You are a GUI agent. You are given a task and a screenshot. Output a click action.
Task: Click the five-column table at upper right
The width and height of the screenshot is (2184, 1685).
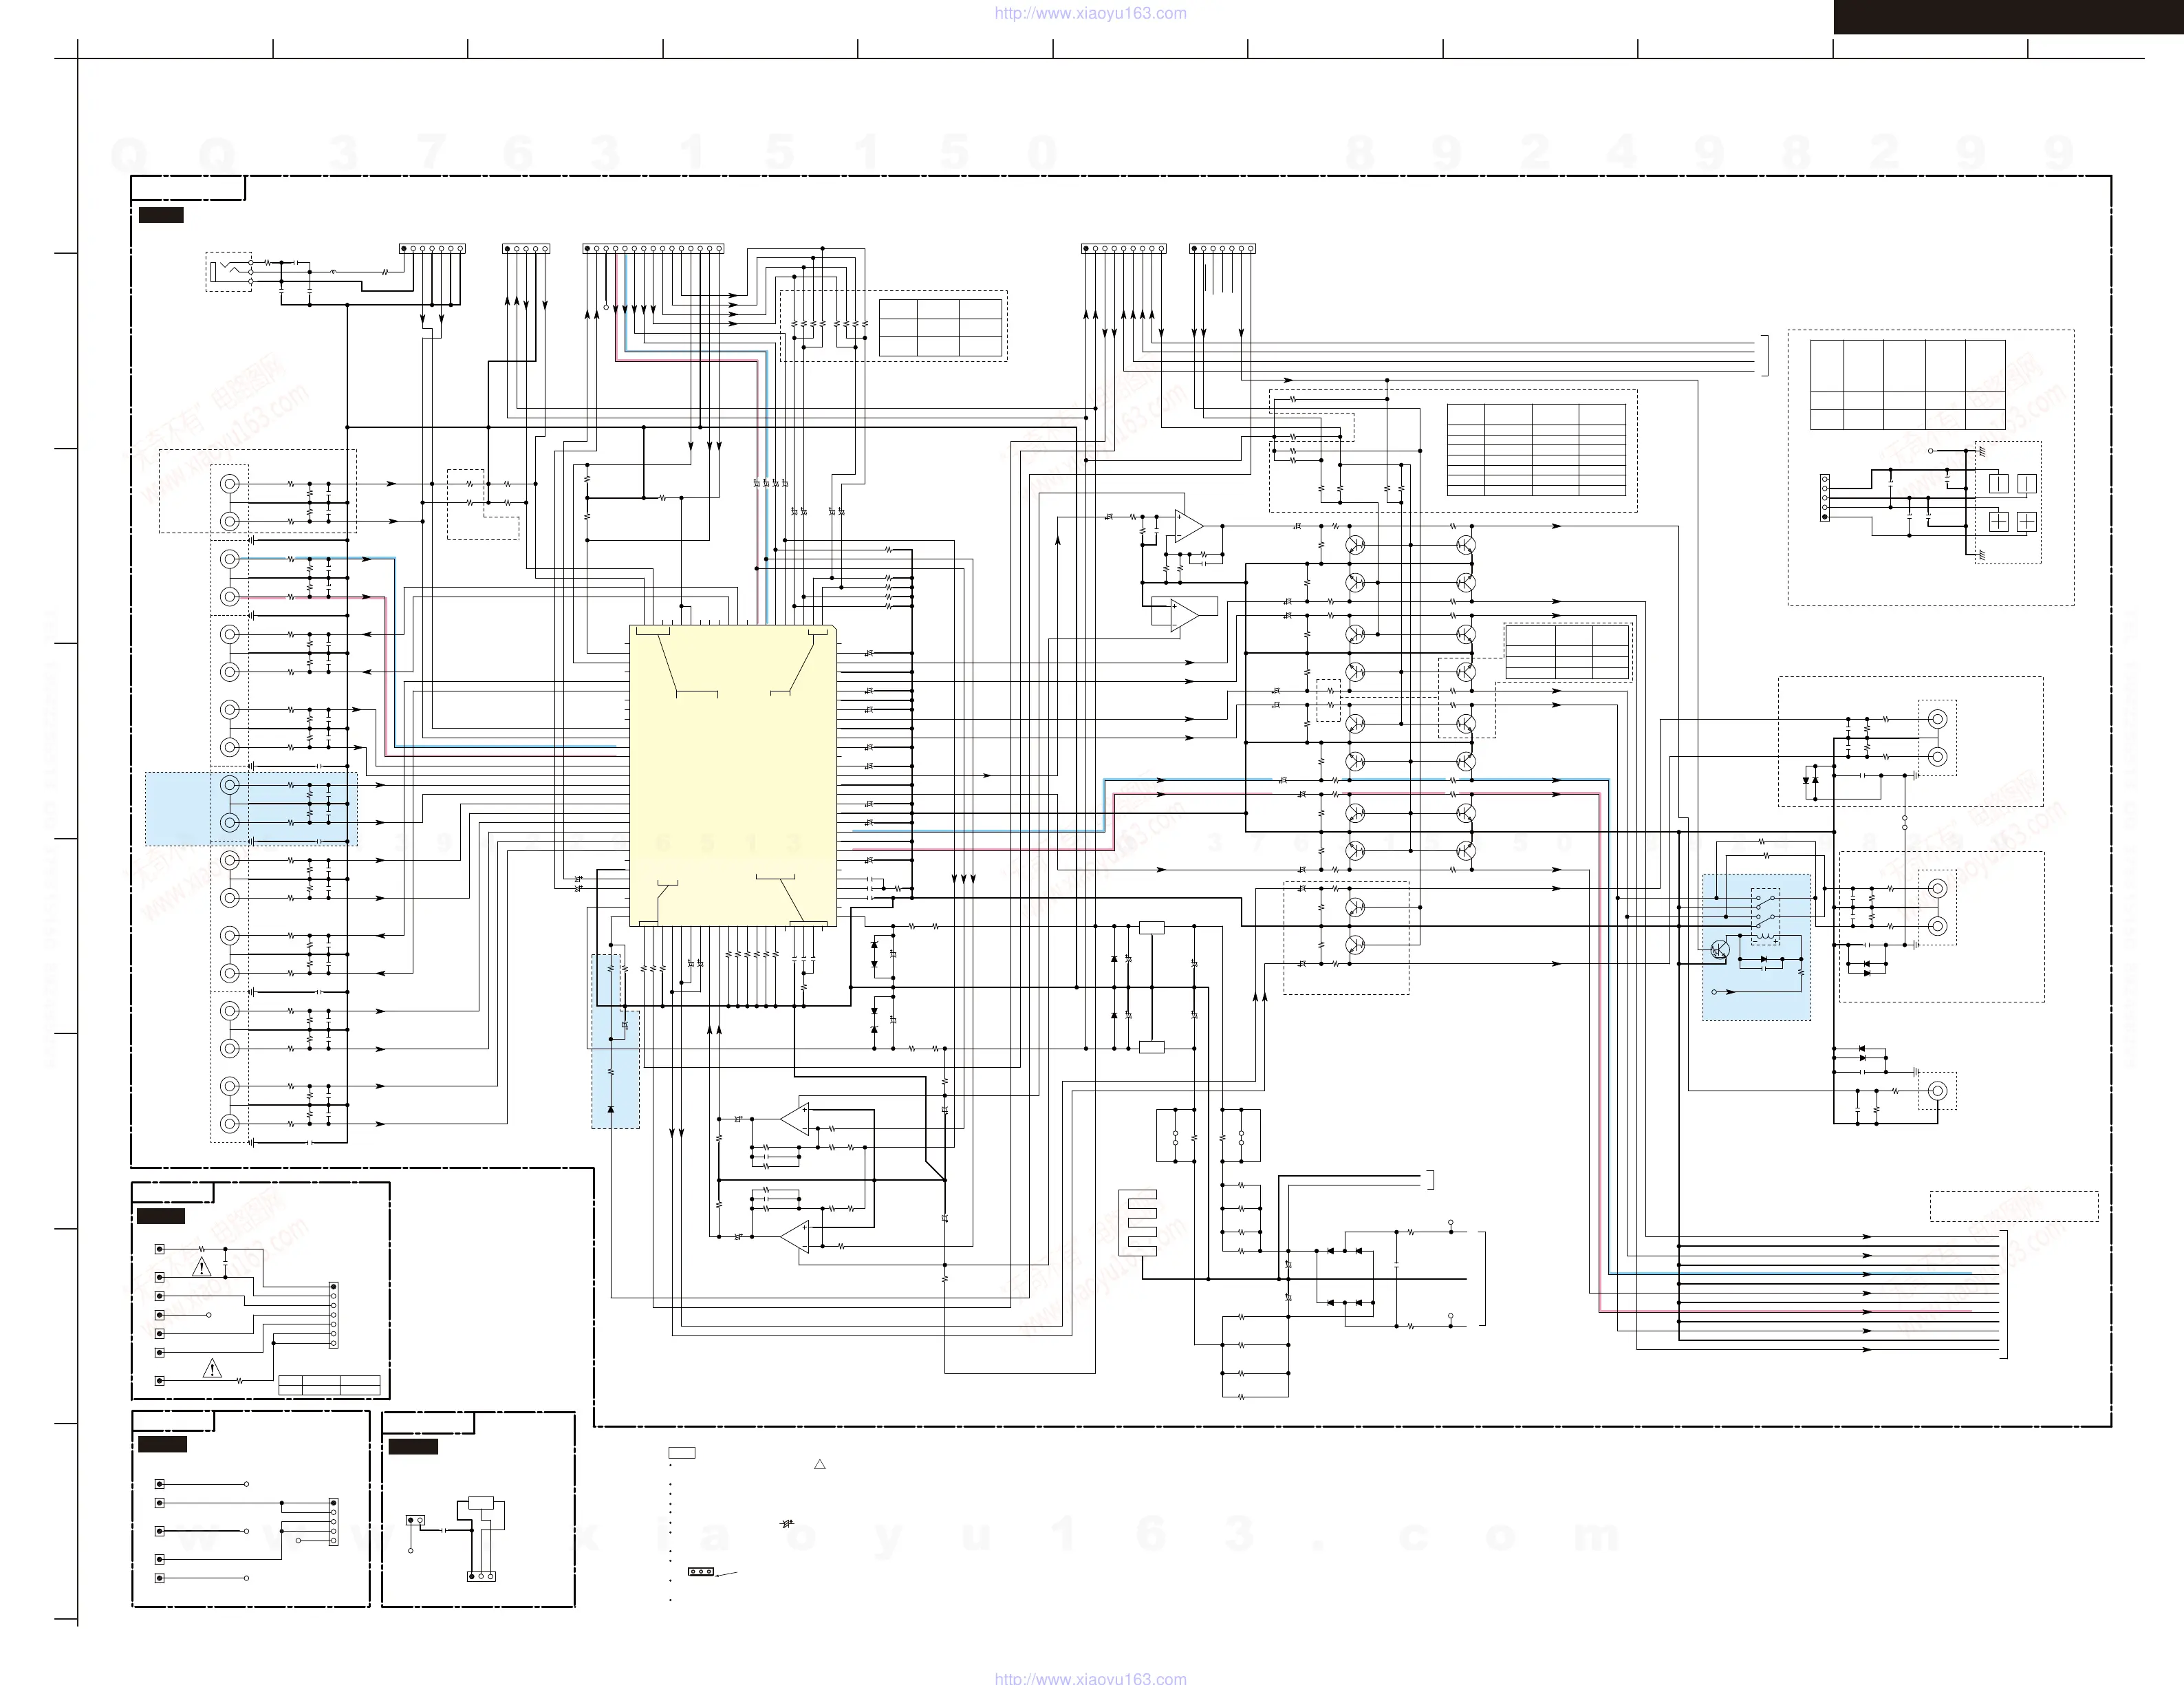coord(1907,385)
